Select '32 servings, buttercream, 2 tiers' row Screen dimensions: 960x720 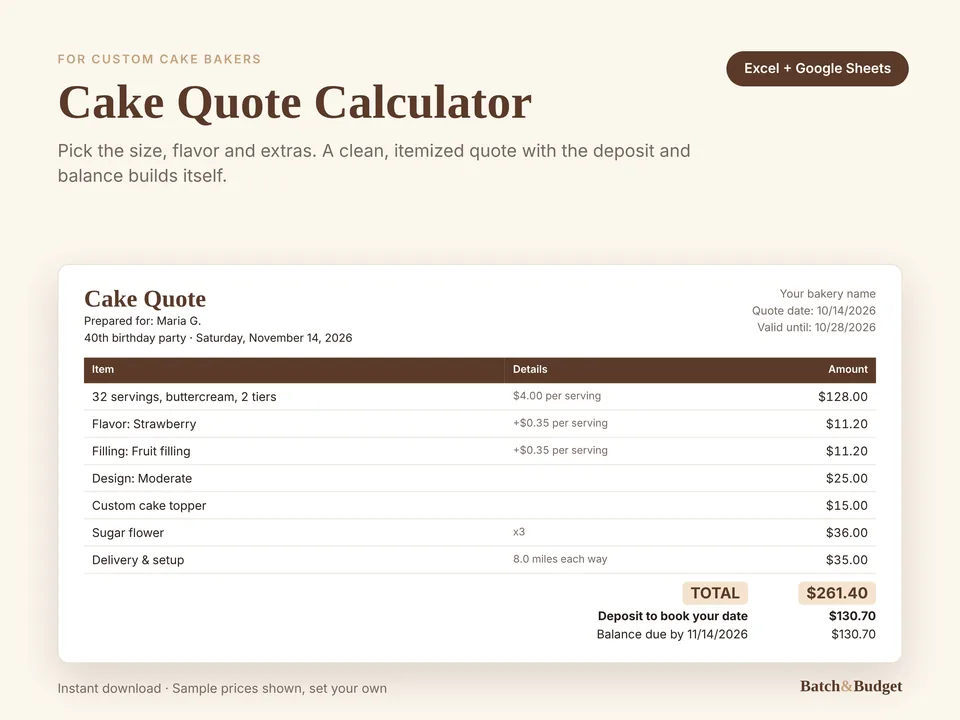click(480, 397)
